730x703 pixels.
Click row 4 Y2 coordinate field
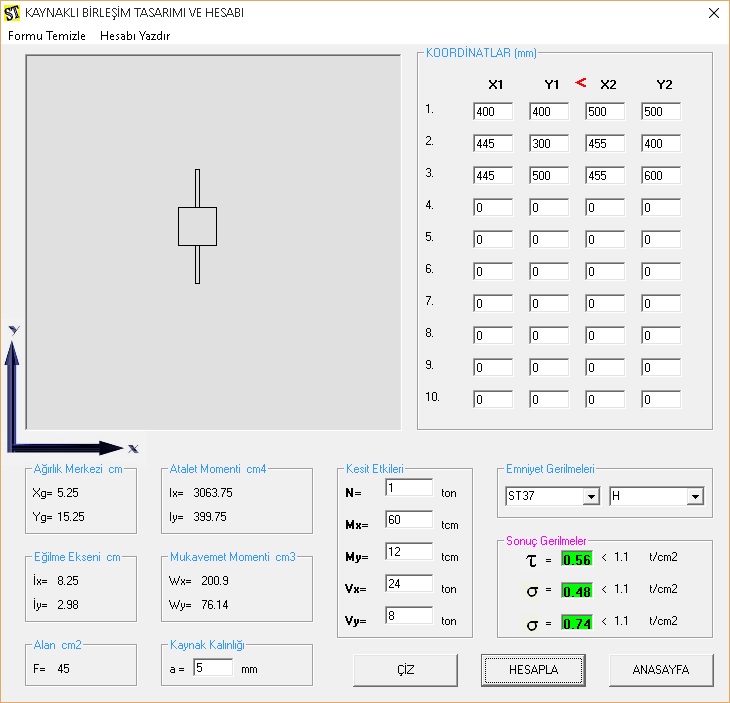(661, 208)
